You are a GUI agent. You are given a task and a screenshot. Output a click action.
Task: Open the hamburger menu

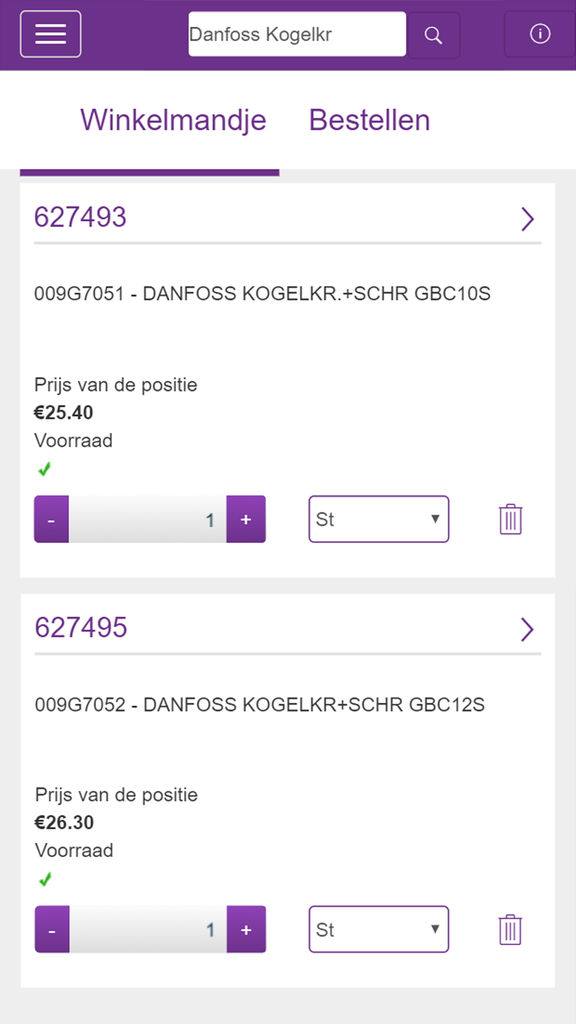click(x=51, y=34)
